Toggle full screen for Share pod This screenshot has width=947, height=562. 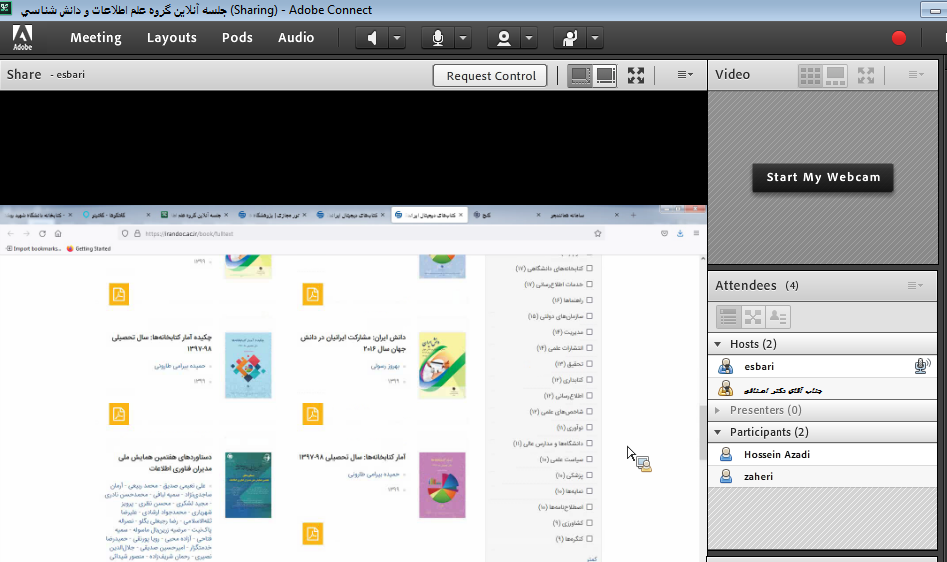pos(636,75)
